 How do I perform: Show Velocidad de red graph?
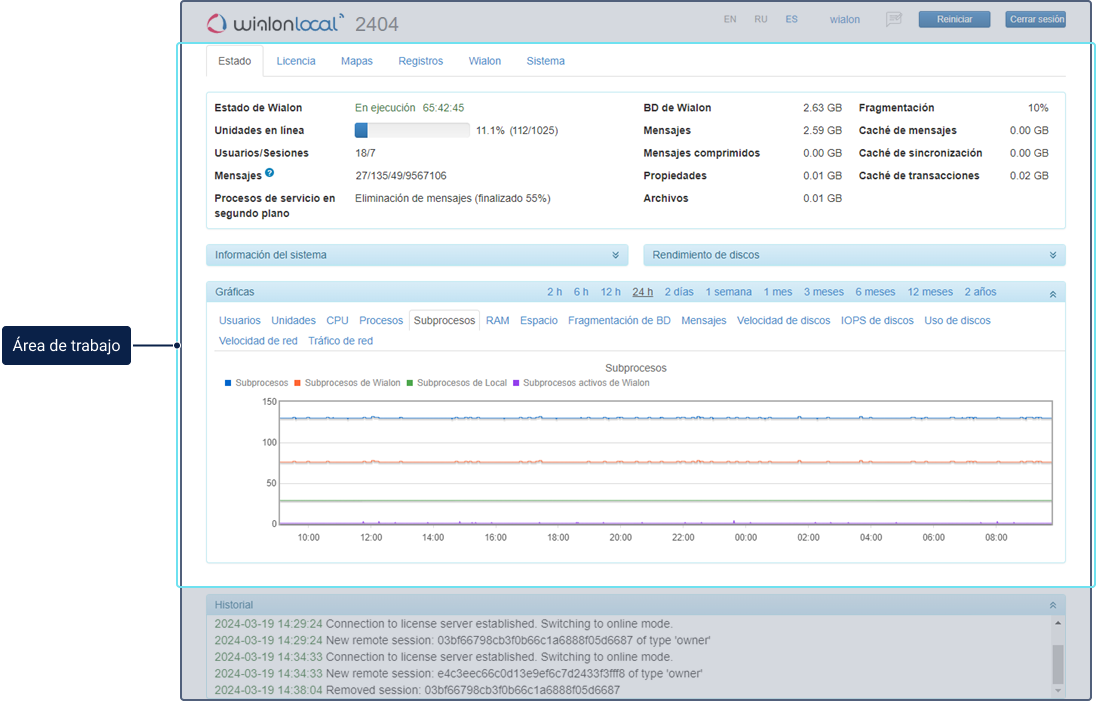[258, 341]
